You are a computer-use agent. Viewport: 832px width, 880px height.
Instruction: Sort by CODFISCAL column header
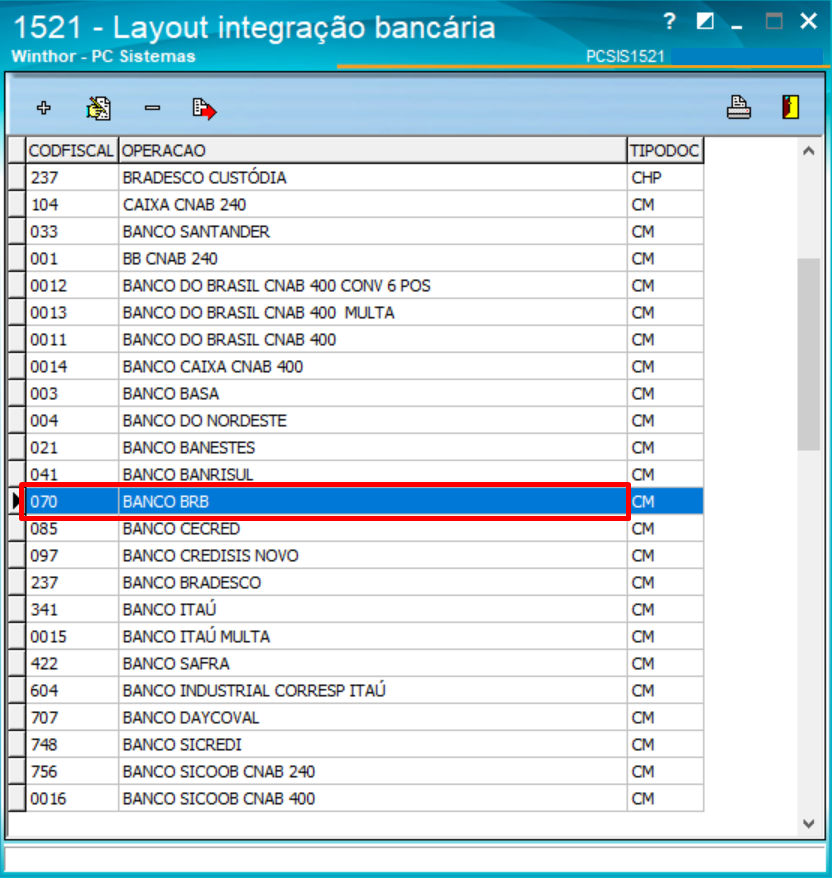tap(72, 150)
